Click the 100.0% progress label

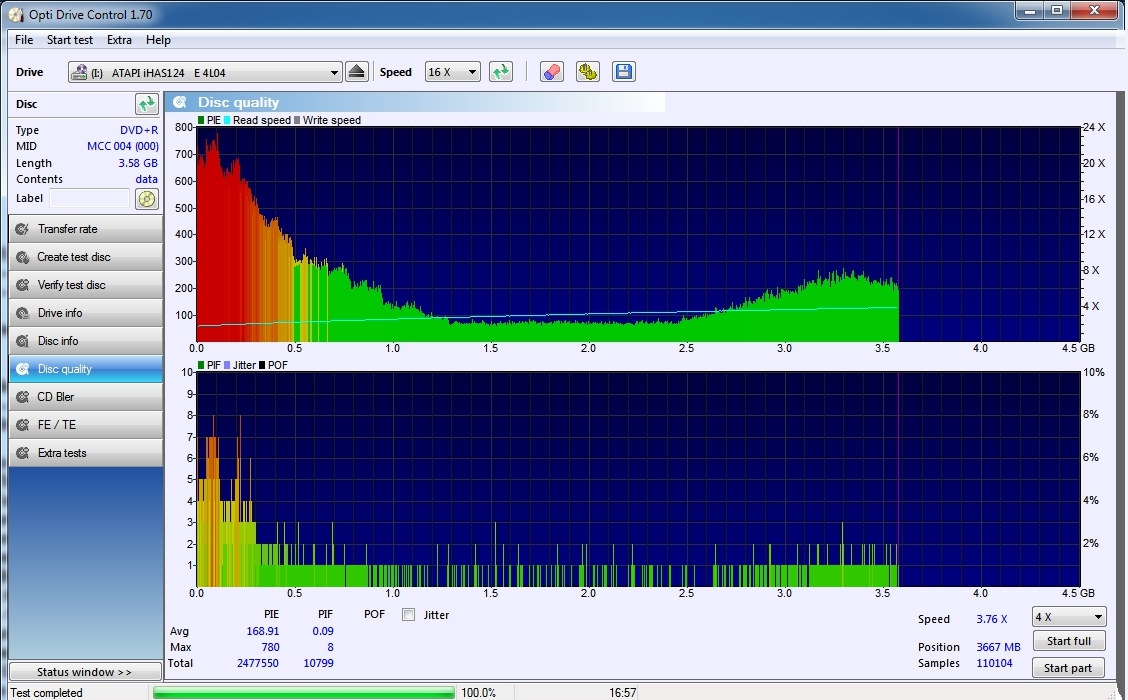pos(478,693)
